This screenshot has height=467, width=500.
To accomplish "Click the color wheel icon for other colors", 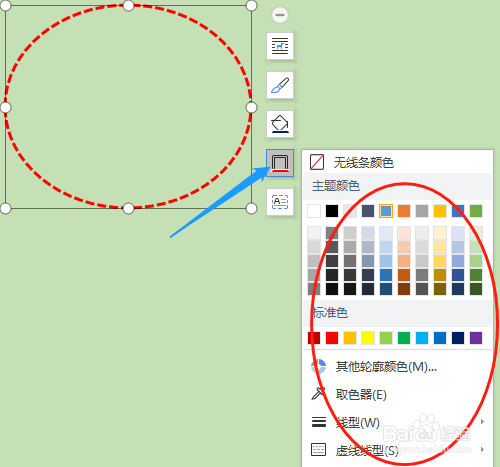I will 318,366.
